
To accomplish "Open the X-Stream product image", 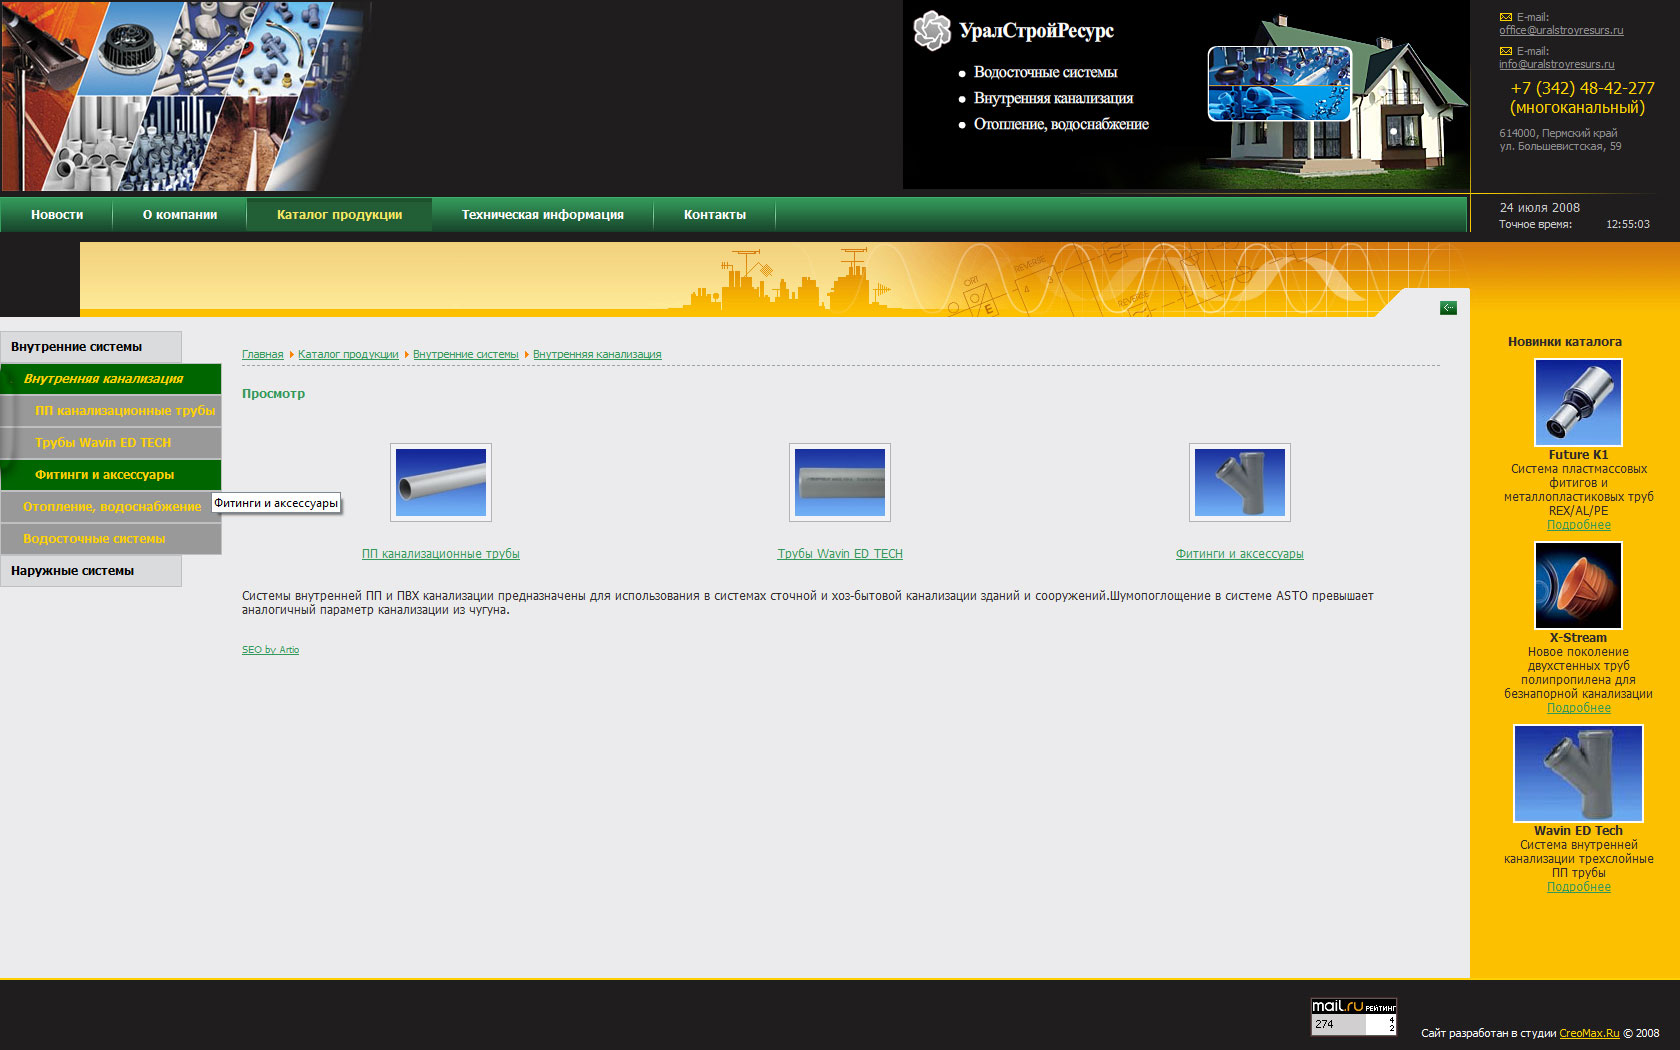I will [1578, 585].
